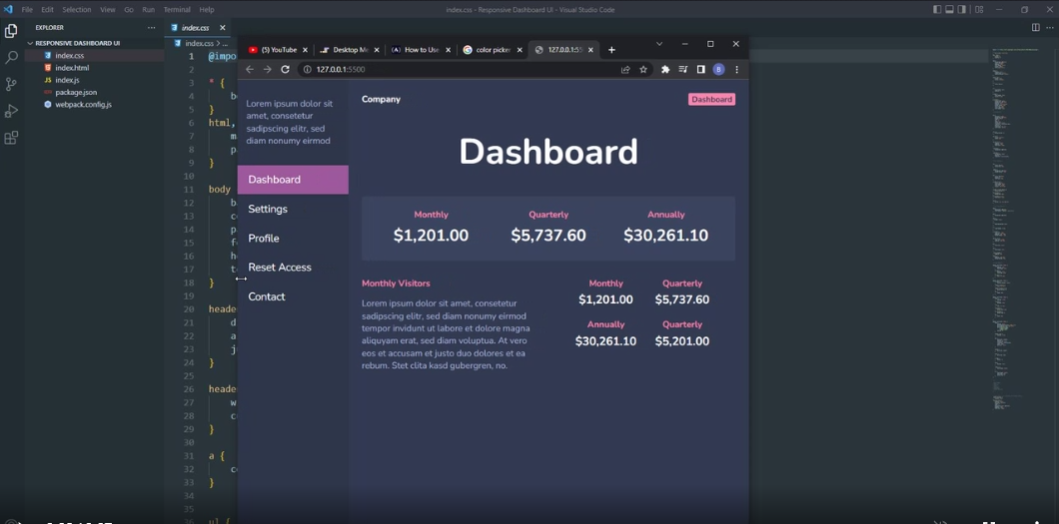Open the Chrome extensions puzzle icon
This screenshot has width=1059, height=524.
point(665,70)
